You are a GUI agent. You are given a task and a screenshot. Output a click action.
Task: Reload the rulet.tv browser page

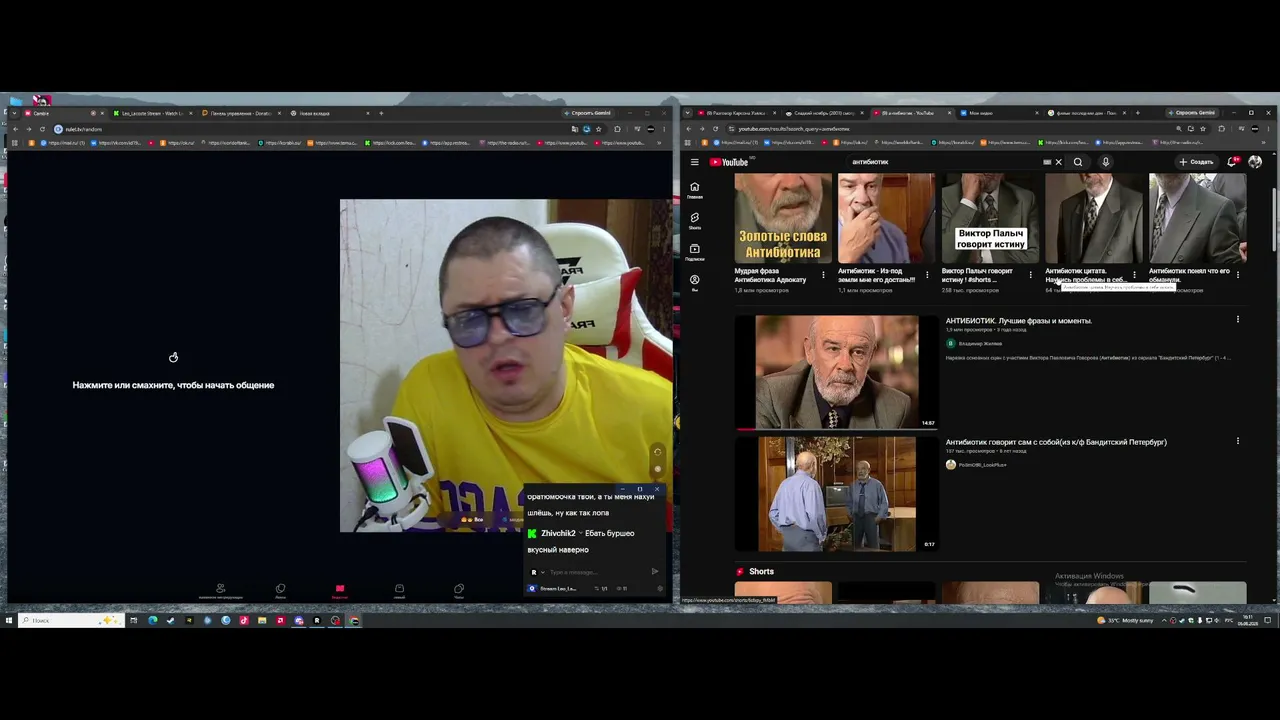click(42, 129)
